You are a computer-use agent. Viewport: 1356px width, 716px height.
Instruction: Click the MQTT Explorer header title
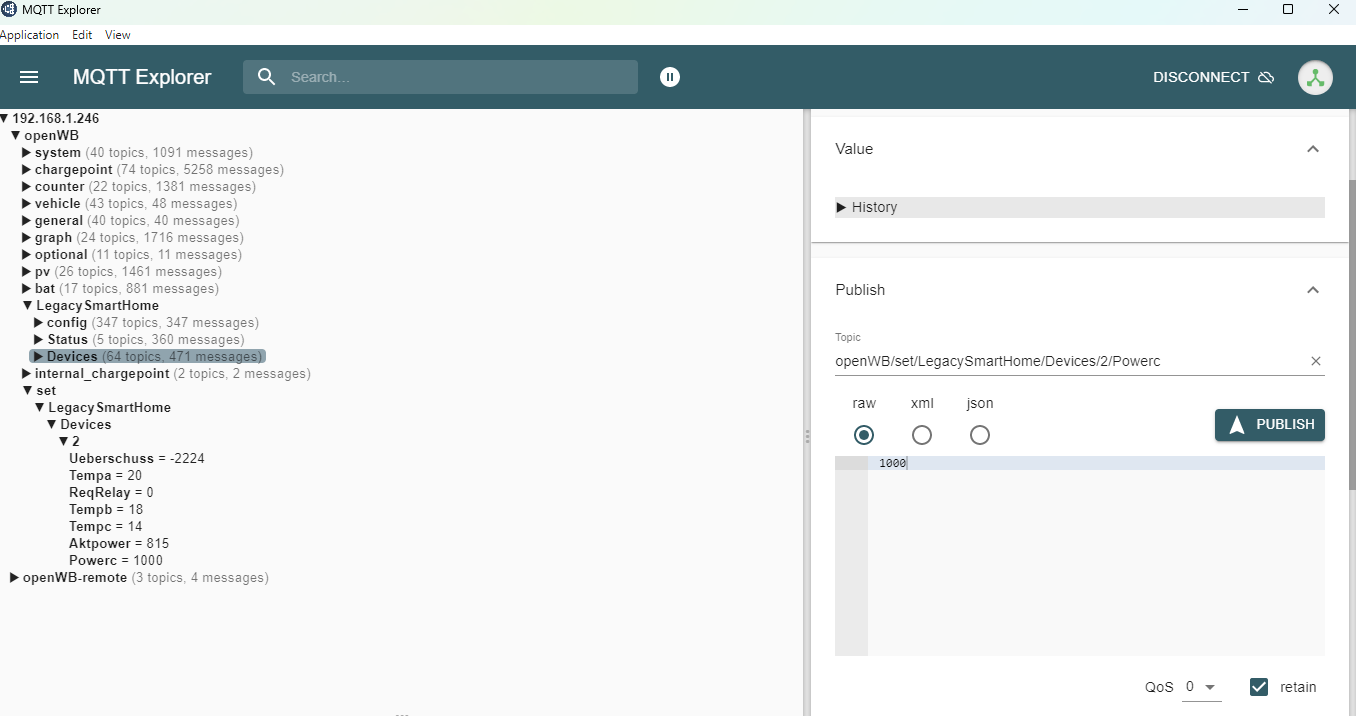pyautogui.click(x=142, y=77)
